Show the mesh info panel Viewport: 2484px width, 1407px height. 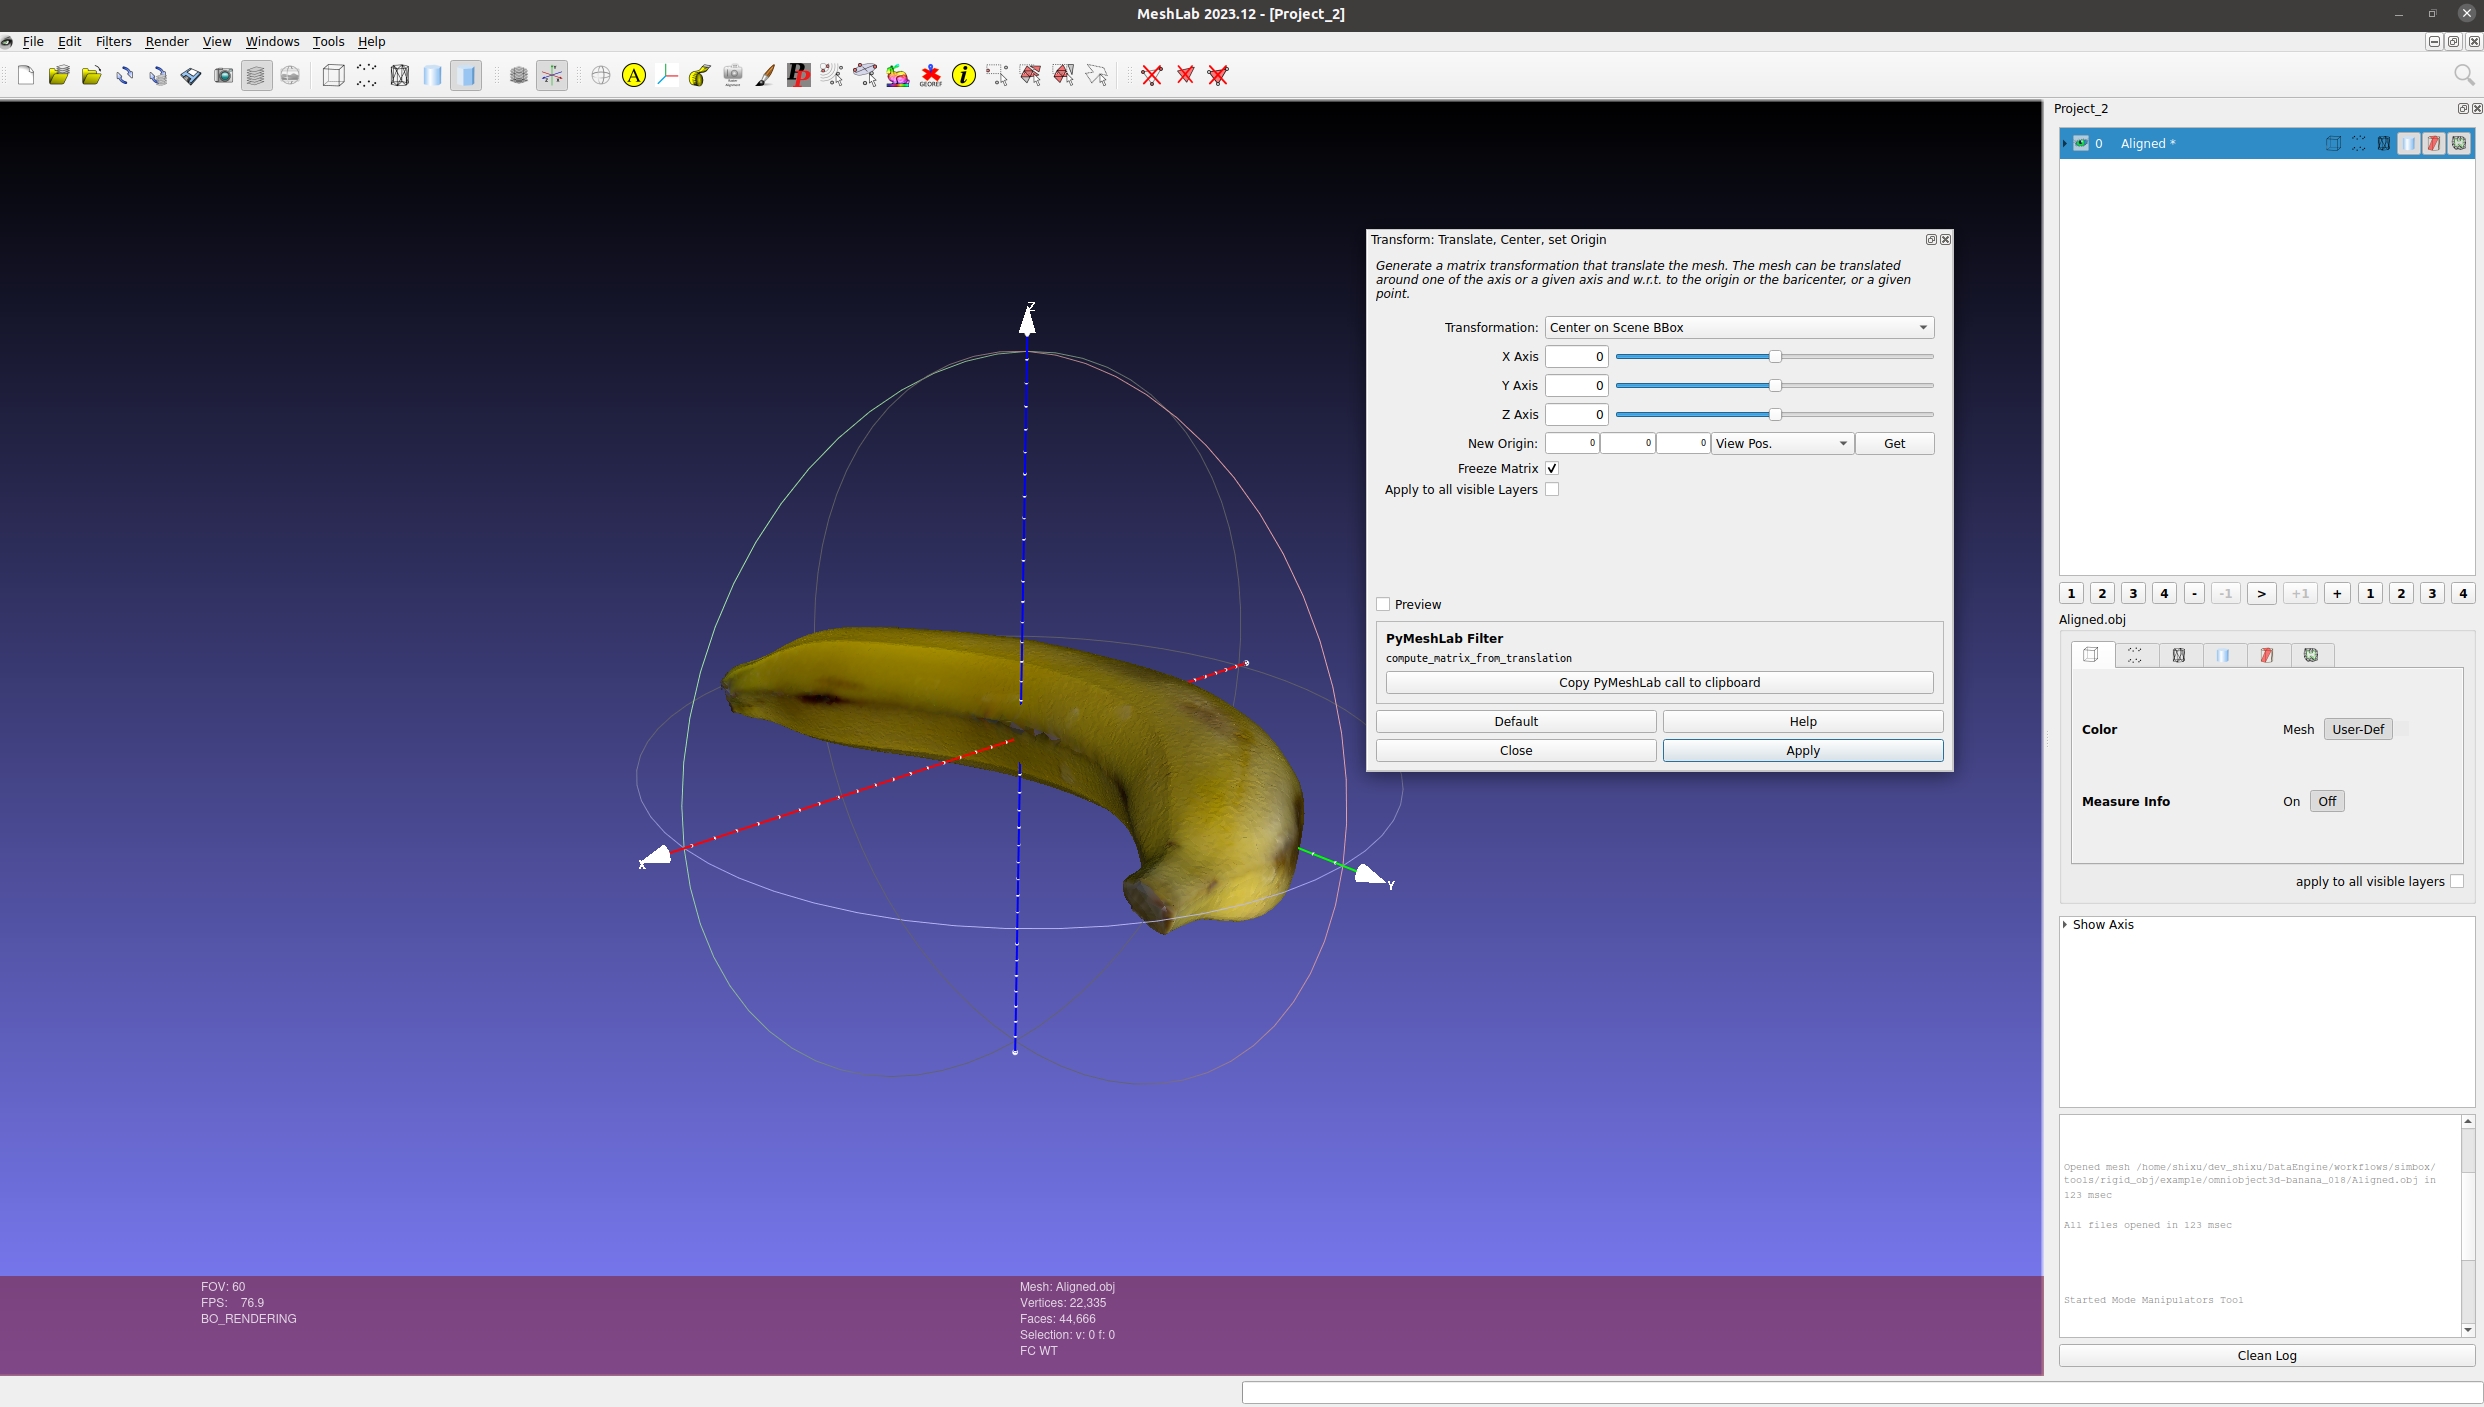point(963,75)
